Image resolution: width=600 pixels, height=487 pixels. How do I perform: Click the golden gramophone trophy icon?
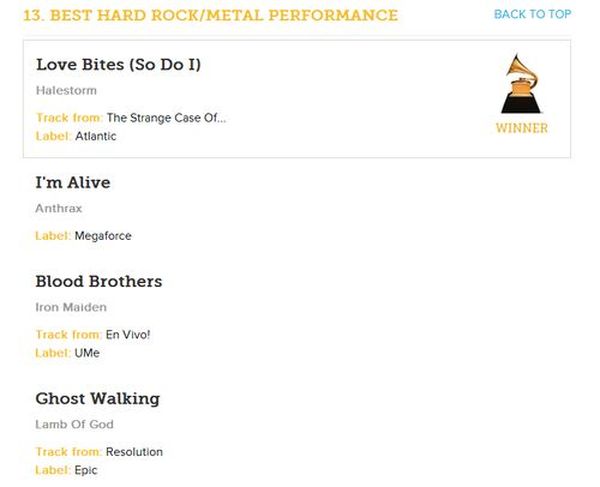[521, 84]
